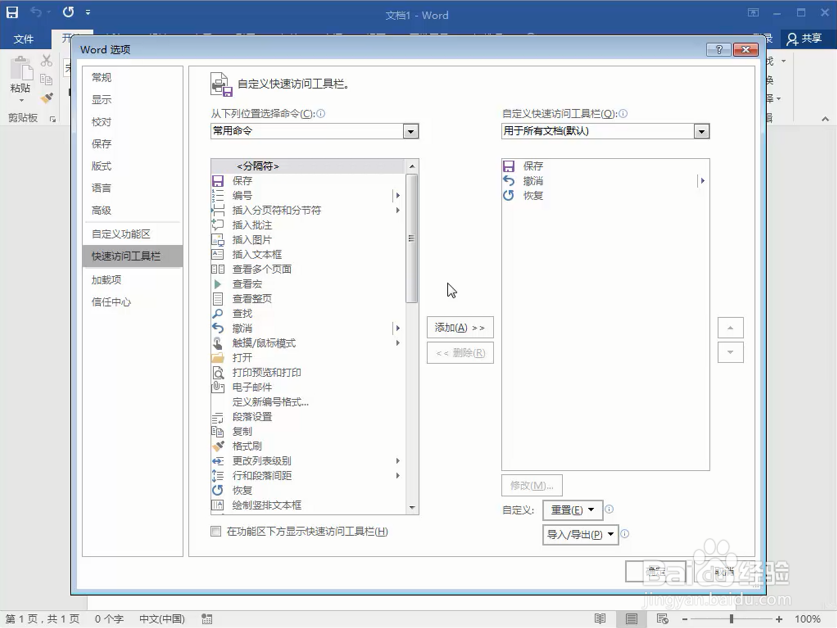Click the move down arrow button
The height and width of the screenshot is (628, 837).
point(730,352)
